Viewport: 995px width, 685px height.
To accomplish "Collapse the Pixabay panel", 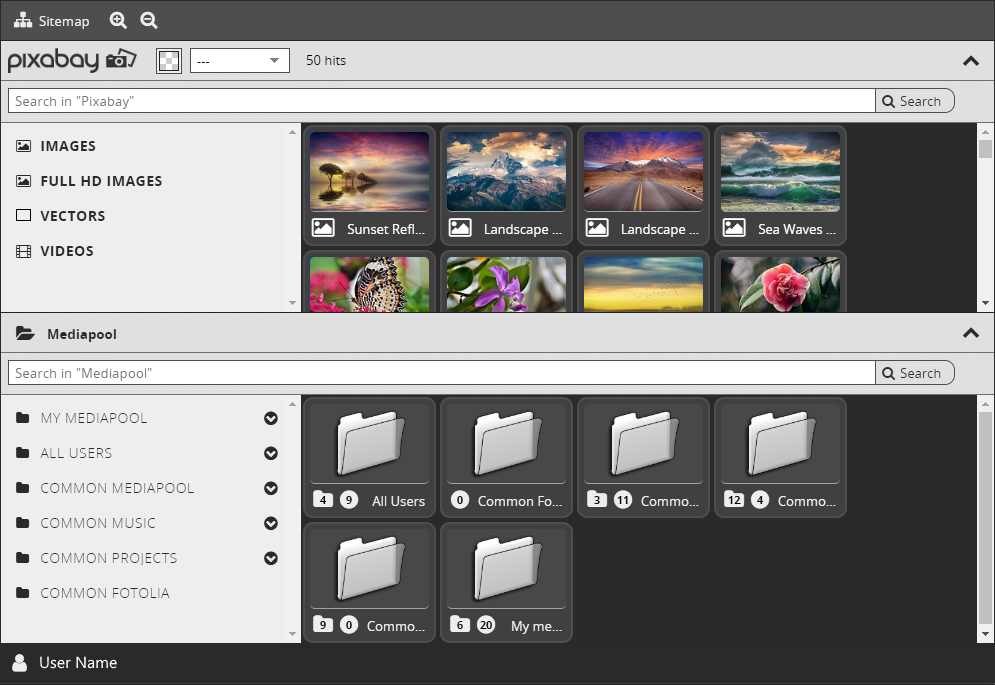I will point(970,61).
